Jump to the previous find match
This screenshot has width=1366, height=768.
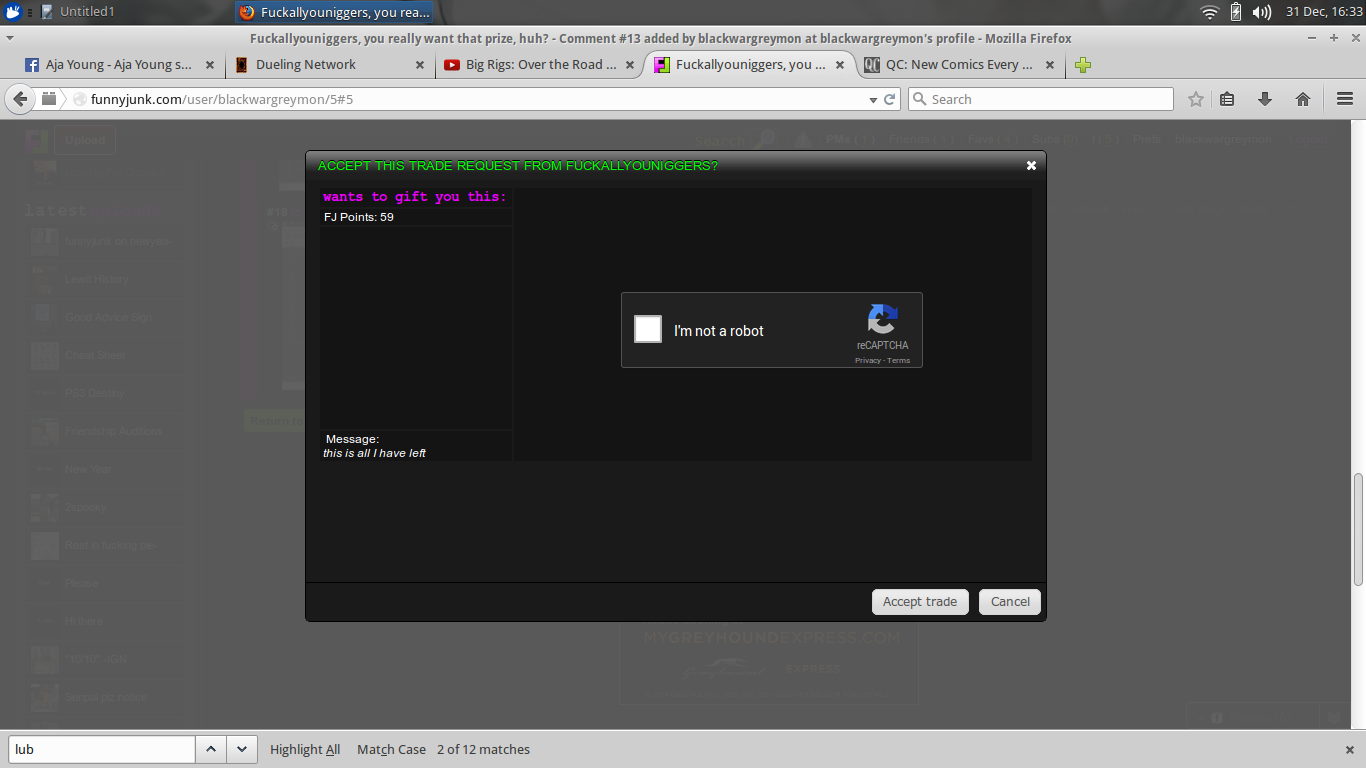coord(211,749)
